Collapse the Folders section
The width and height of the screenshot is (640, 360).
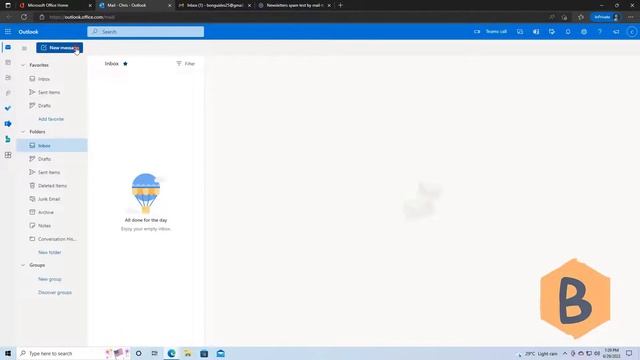(23, 132)
